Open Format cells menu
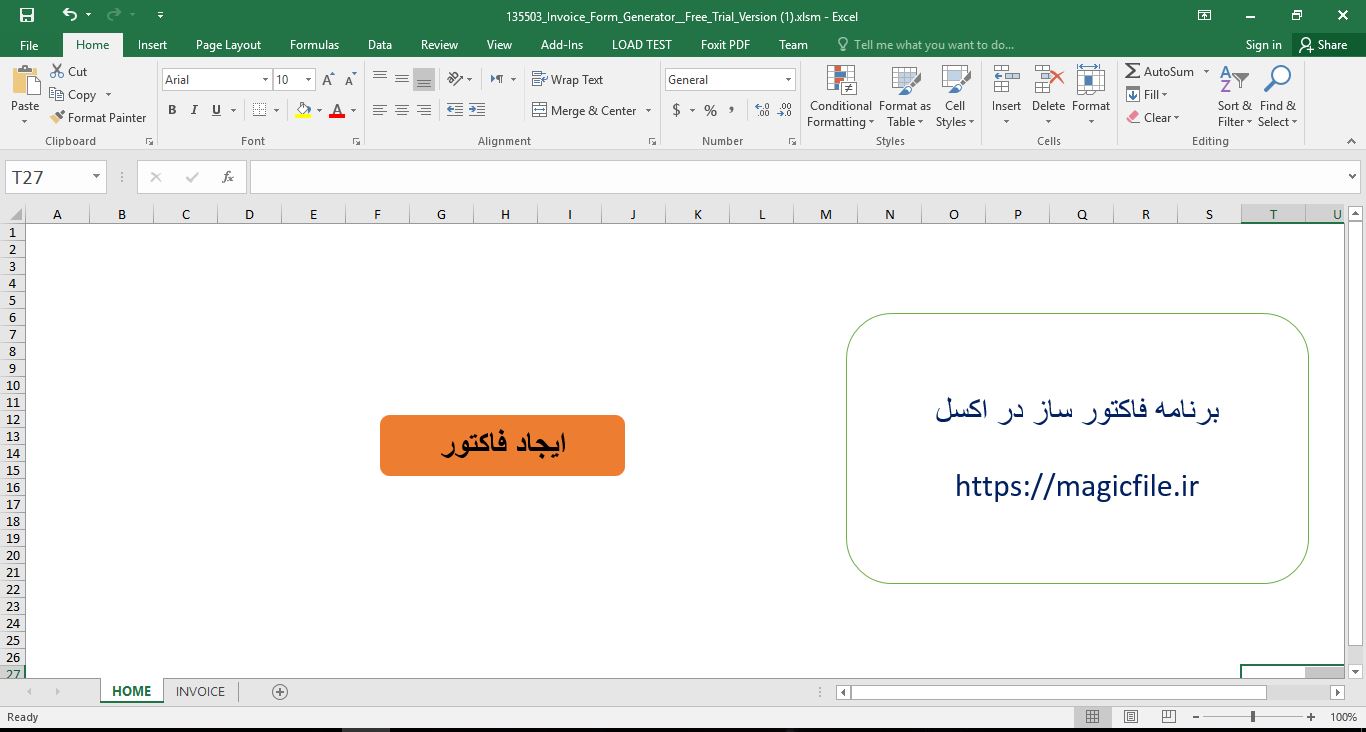The width and height of the screenshot is (1366, 732). [1091, 97]
